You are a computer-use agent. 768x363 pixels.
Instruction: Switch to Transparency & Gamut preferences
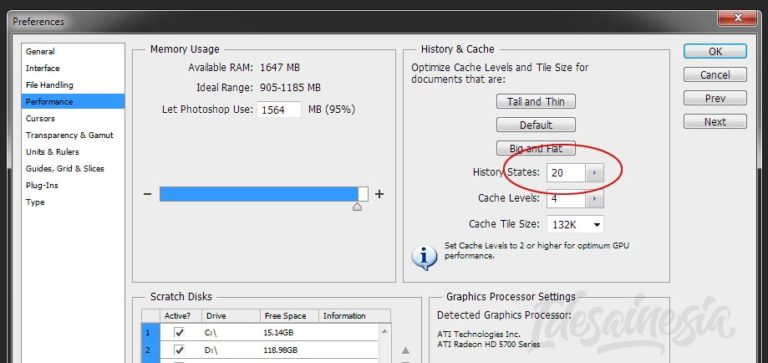(70, 135)
